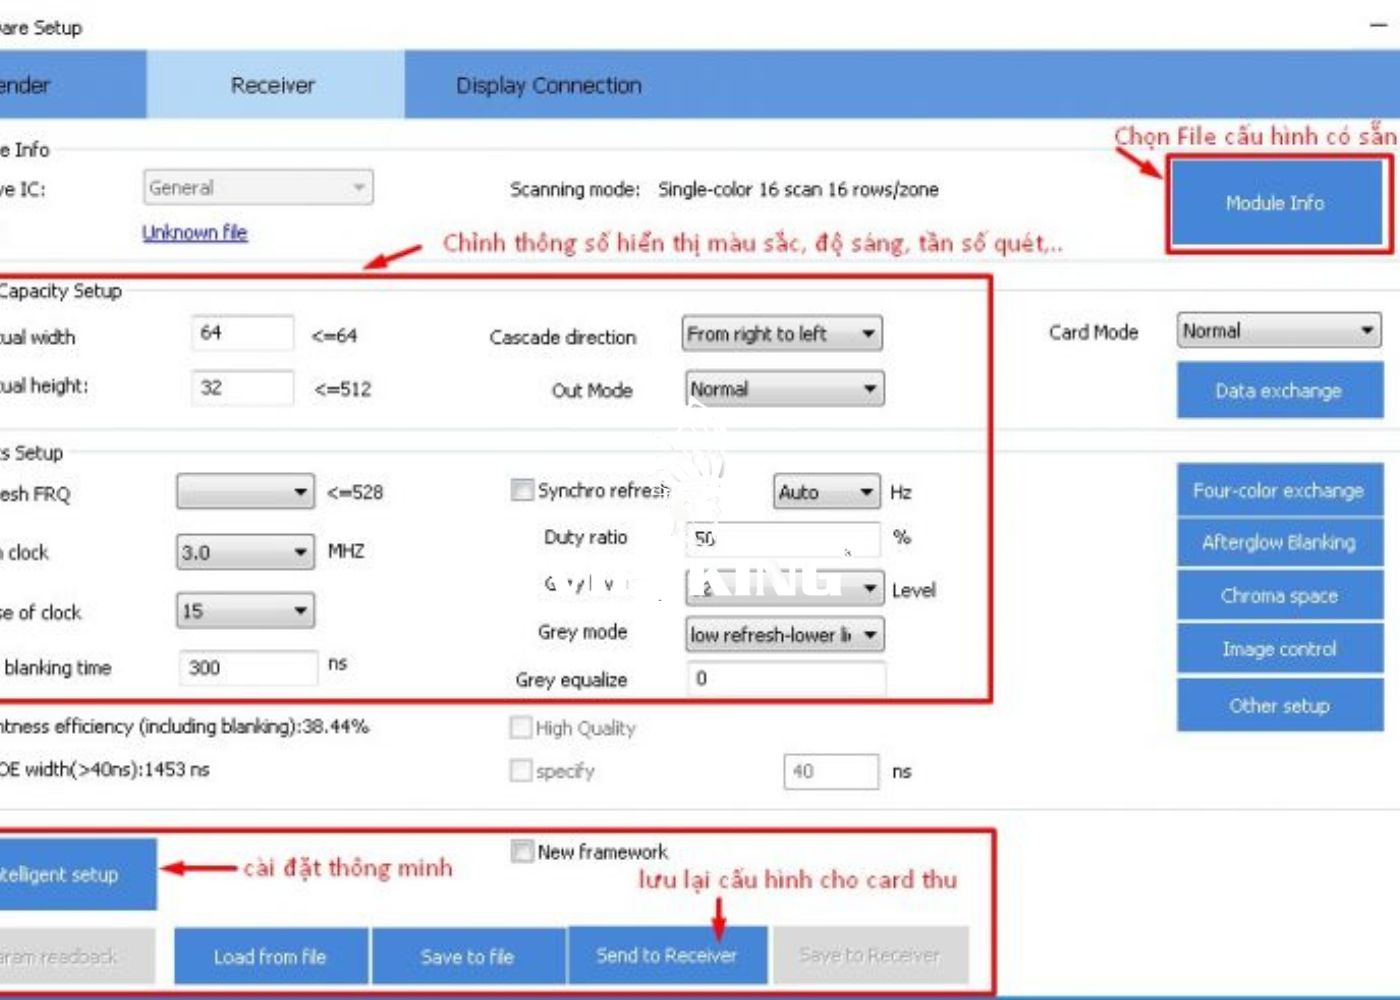1400x1000 pixels.
Task: Click the Load from file button
Action: pyautogui.click(x=270, y=957)
